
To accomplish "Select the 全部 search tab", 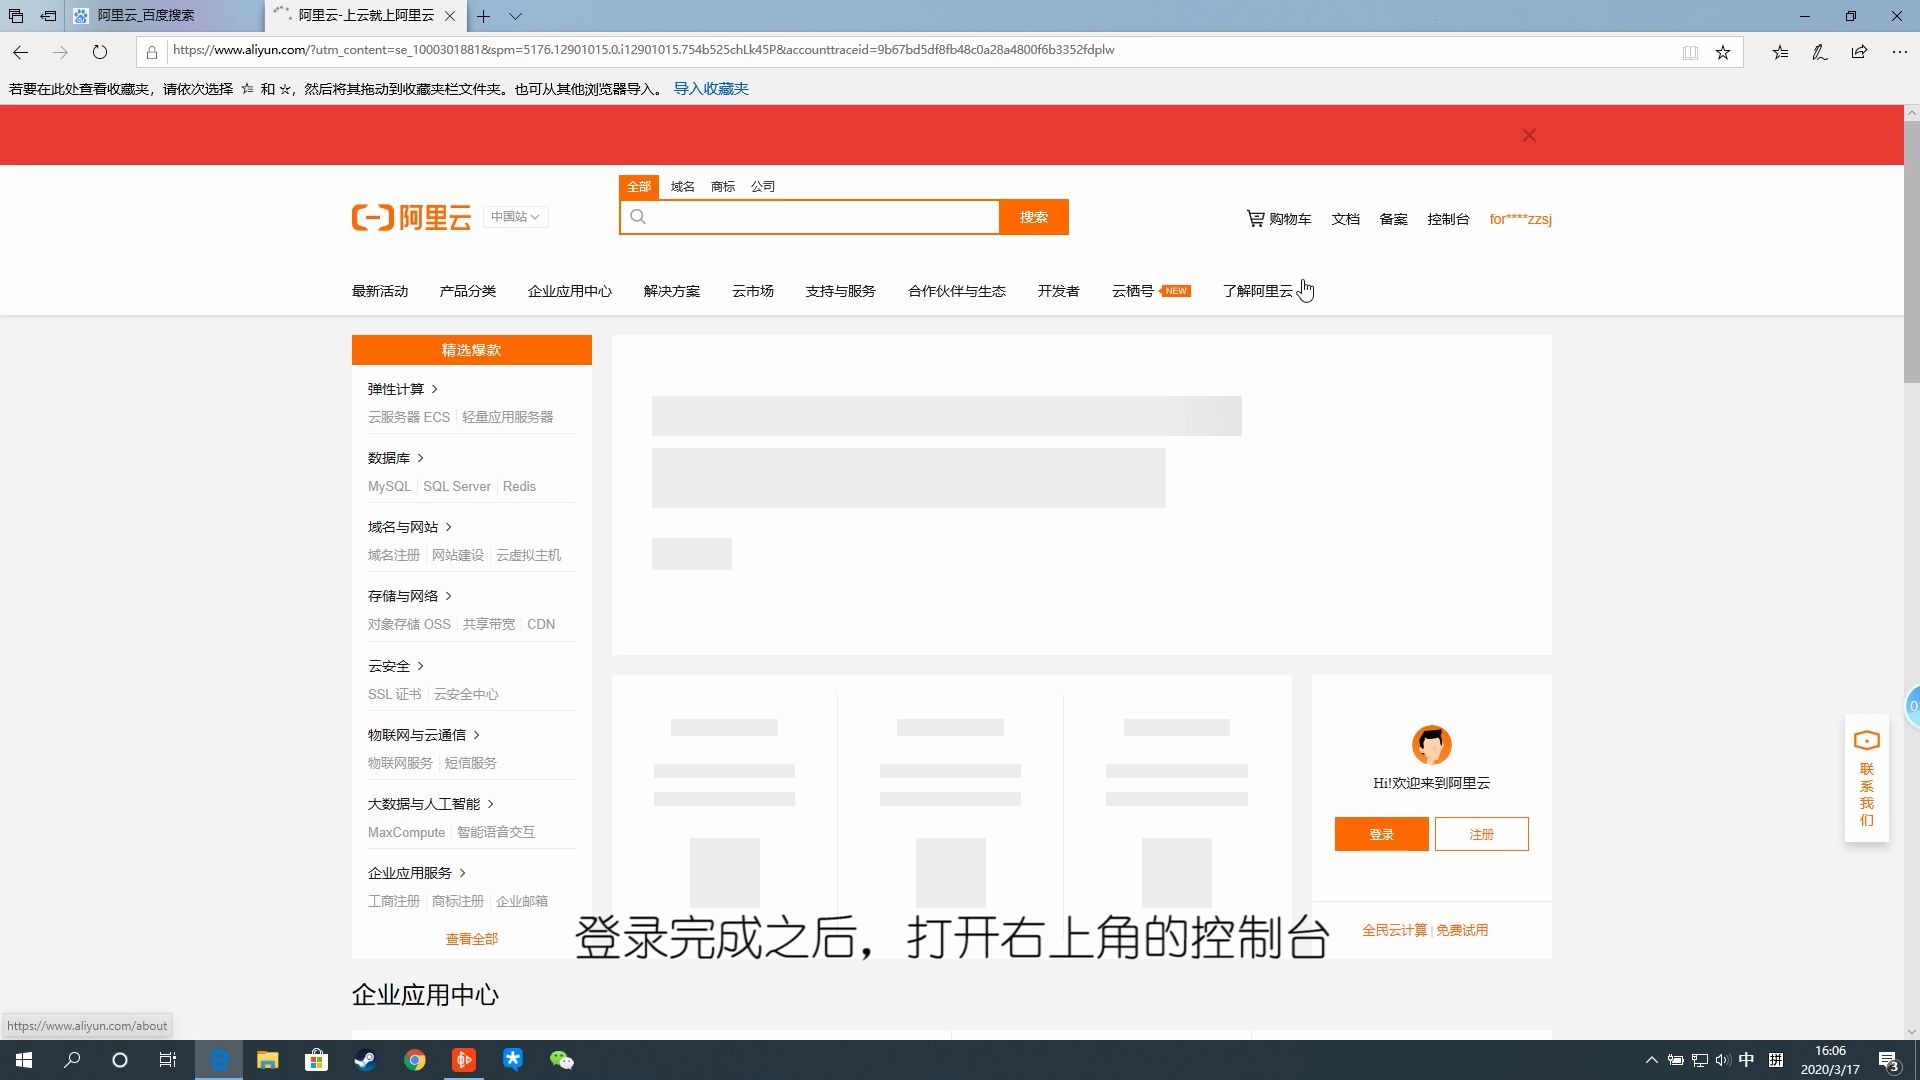I will [639, 186].
